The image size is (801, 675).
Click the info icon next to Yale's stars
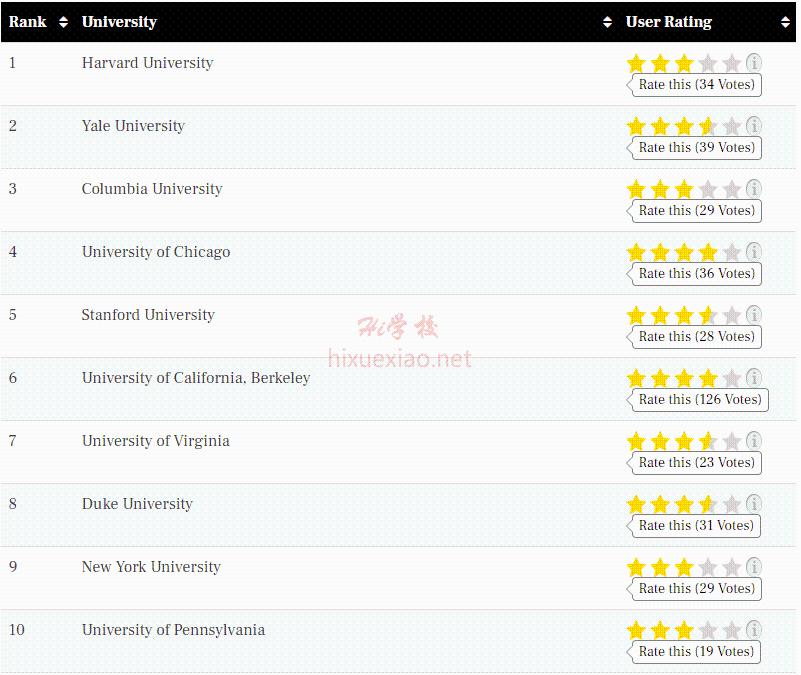click(x=753, y=126)
